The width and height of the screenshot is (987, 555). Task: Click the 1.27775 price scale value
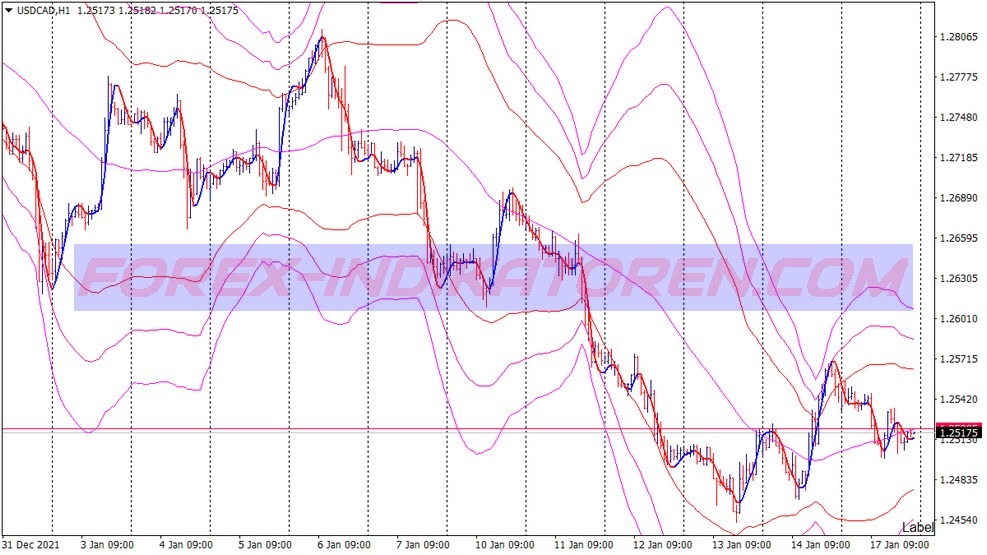click(959, 77)
